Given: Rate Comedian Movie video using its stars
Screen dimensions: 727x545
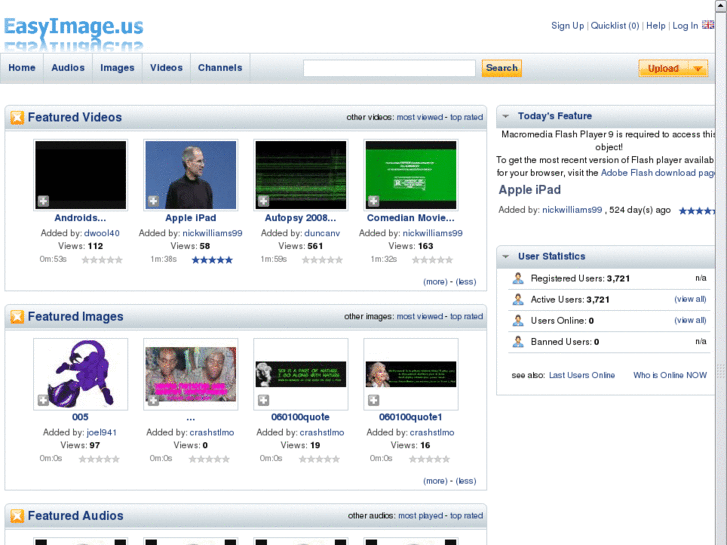Looking at the screenshot, I should click(x=432, y=260).
